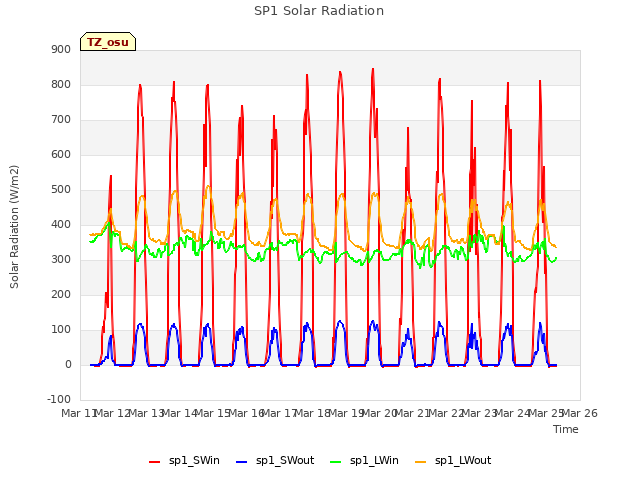Click the Mar 18 x-axis tick label
640x480 pixels.
[x=313, y=413]
